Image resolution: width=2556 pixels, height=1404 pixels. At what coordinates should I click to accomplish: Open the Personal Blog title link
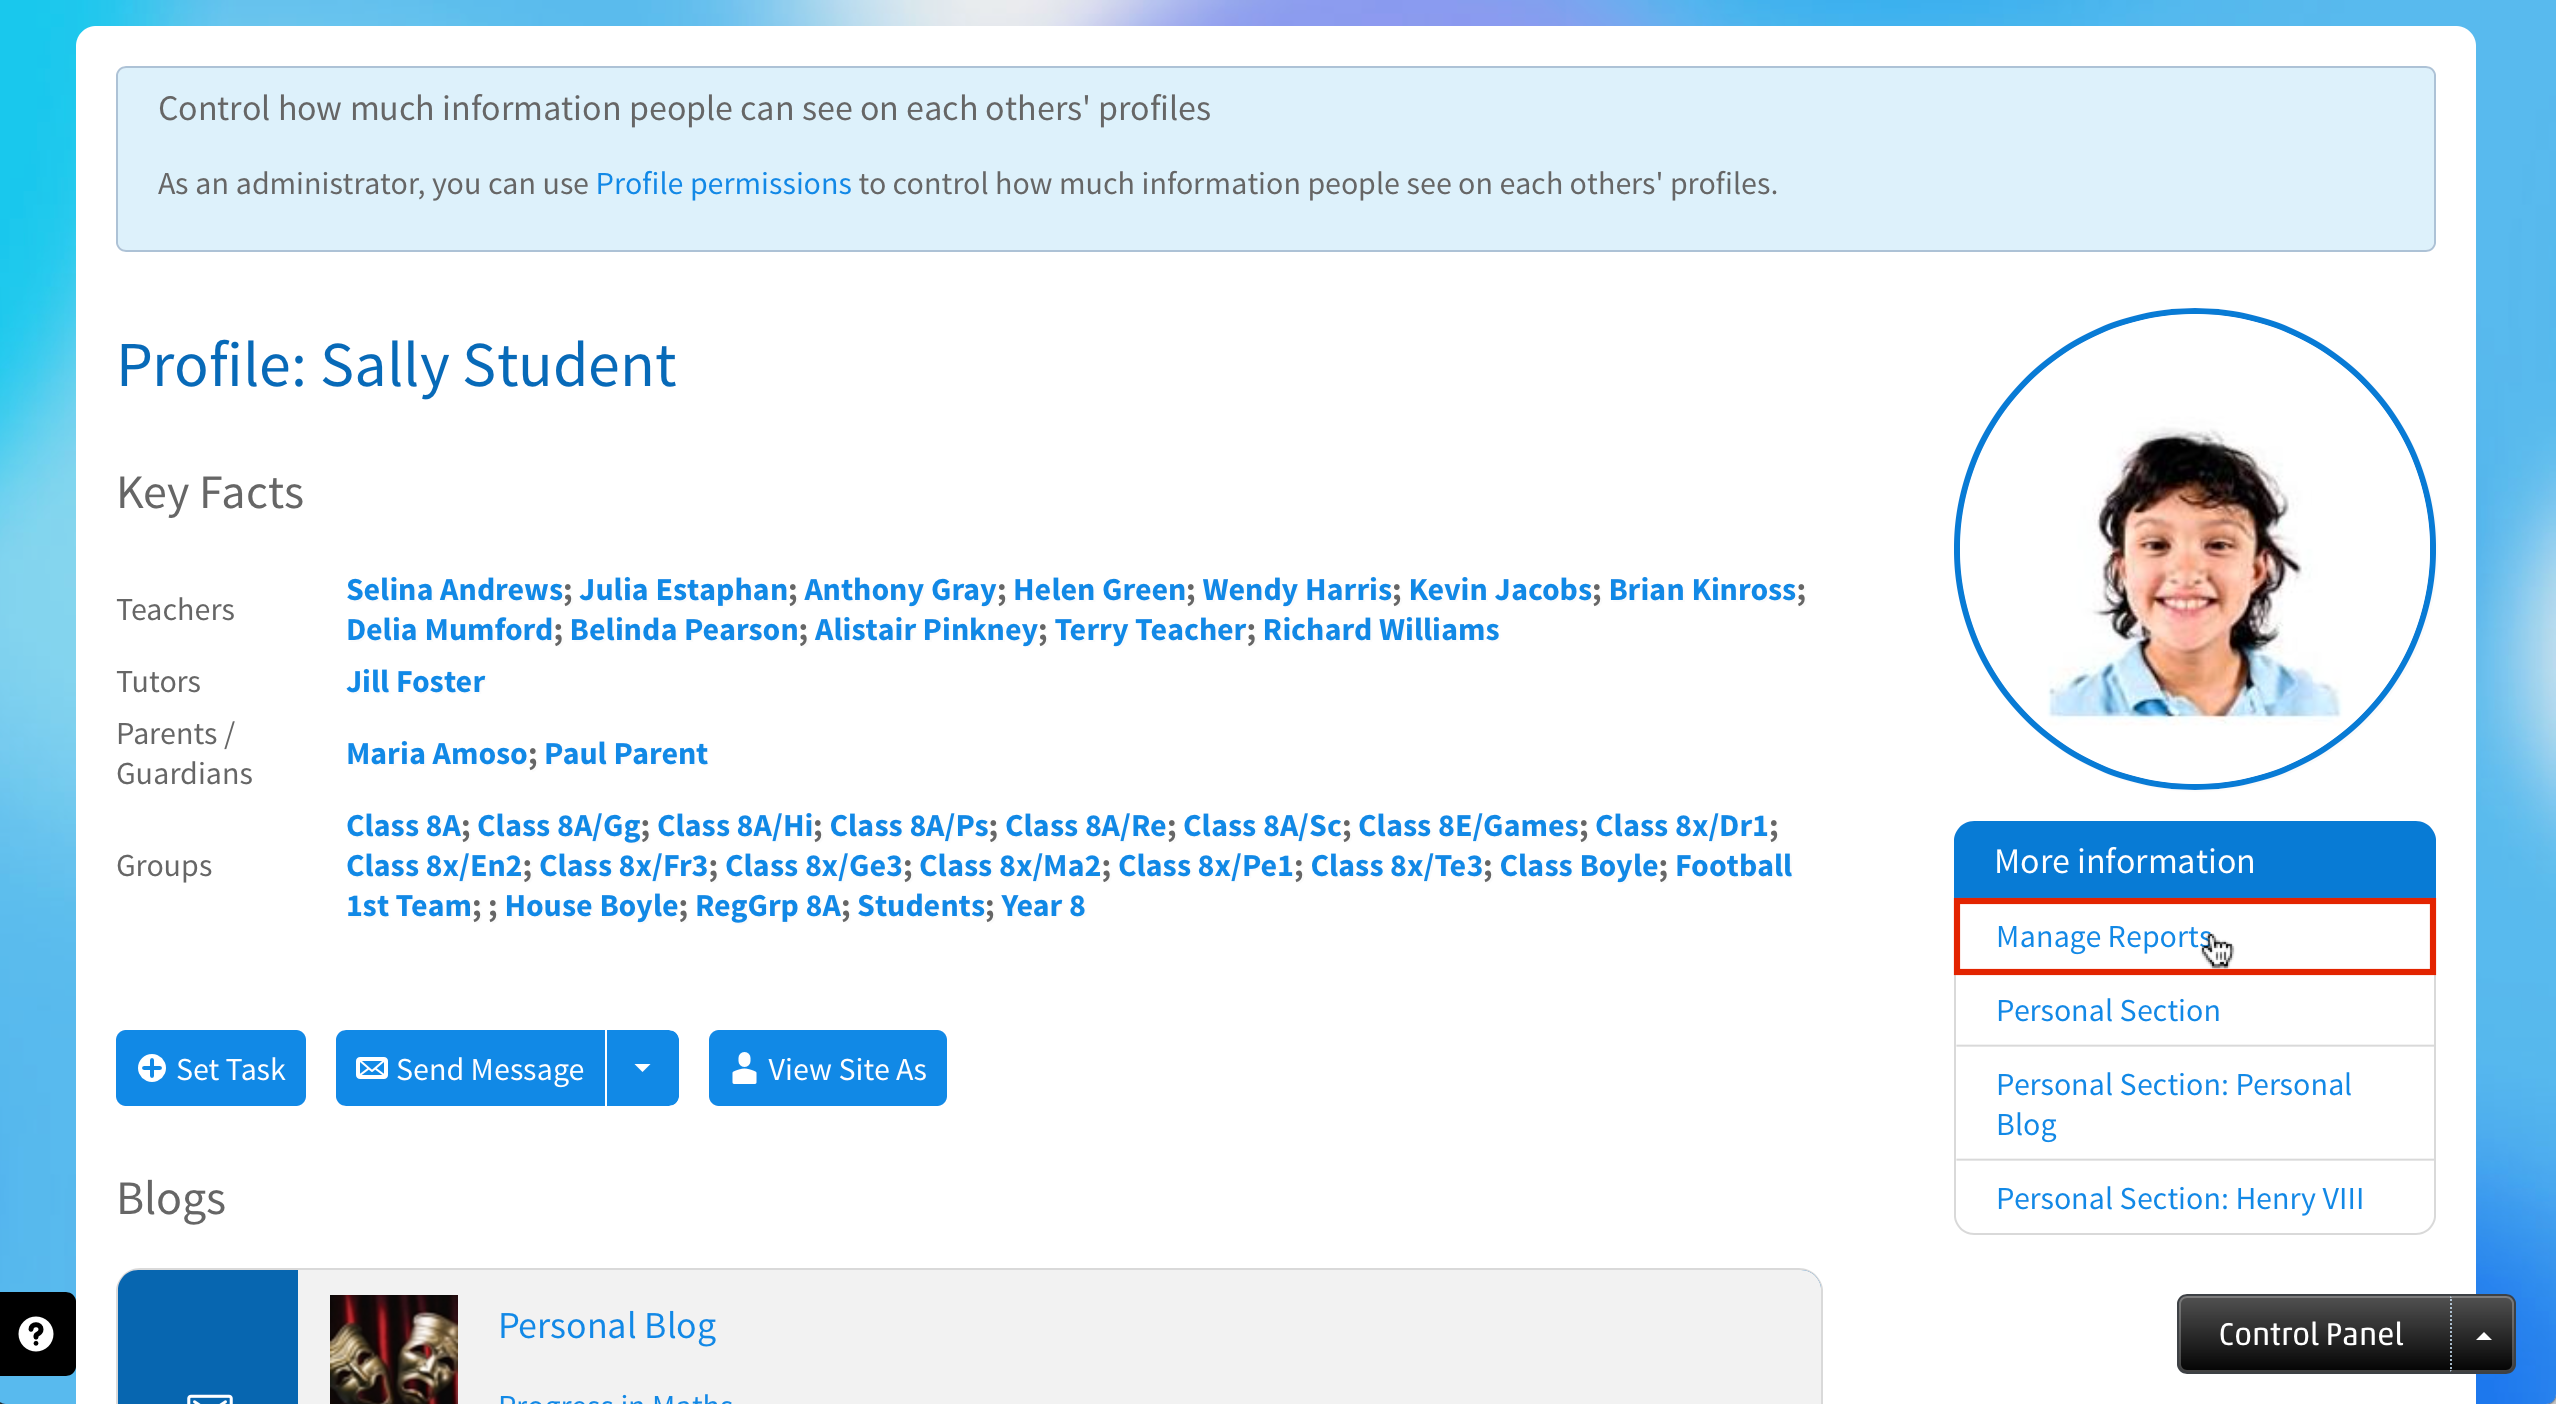tap(607, 1325)
